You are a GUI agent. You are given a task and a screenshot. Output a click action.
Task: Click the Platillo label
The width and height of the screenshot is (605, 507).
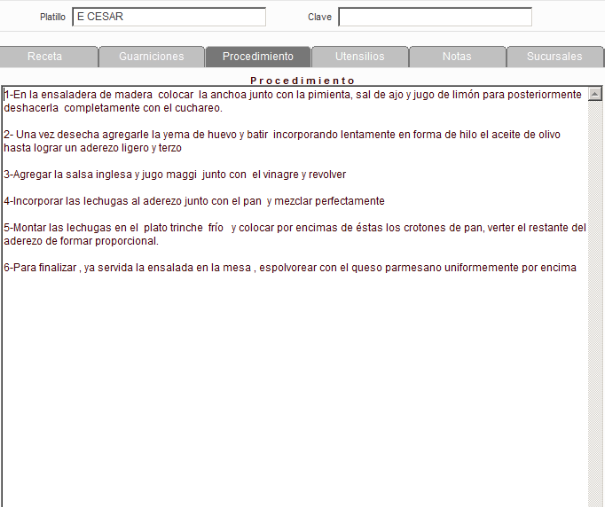click(52, 18)
